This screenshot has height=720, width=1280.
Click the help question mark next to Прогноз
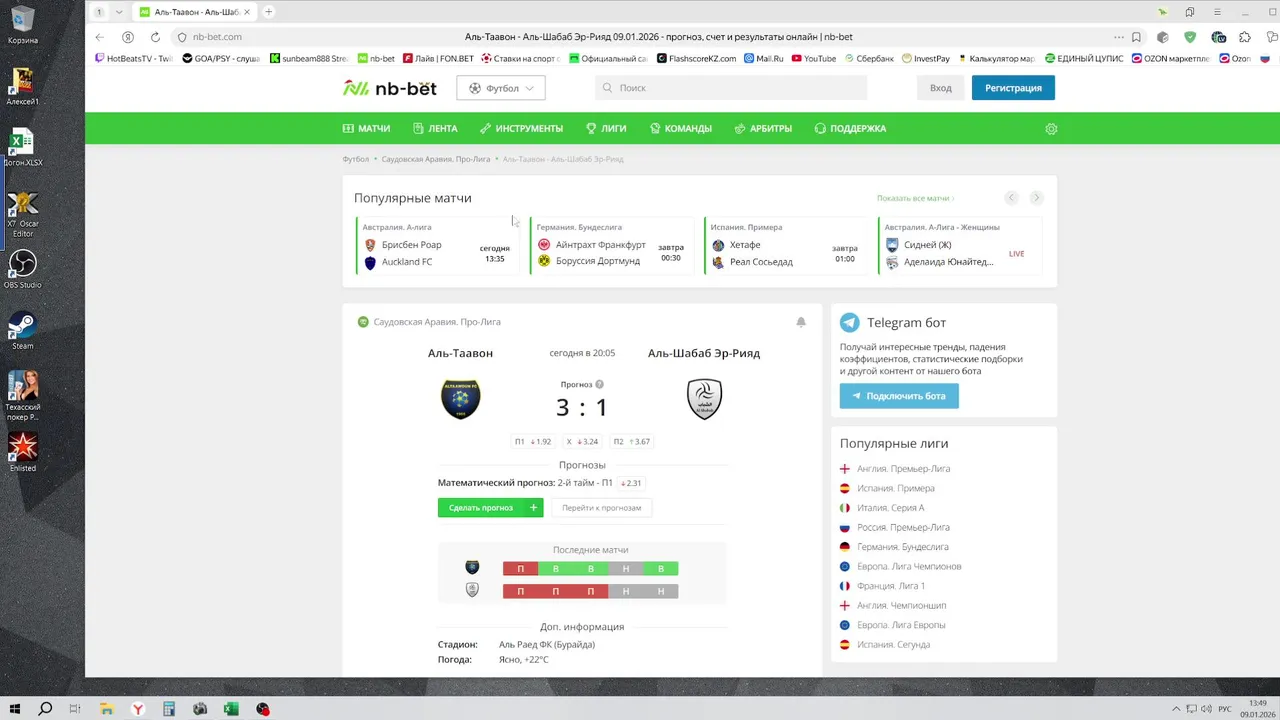click(600, 384)
